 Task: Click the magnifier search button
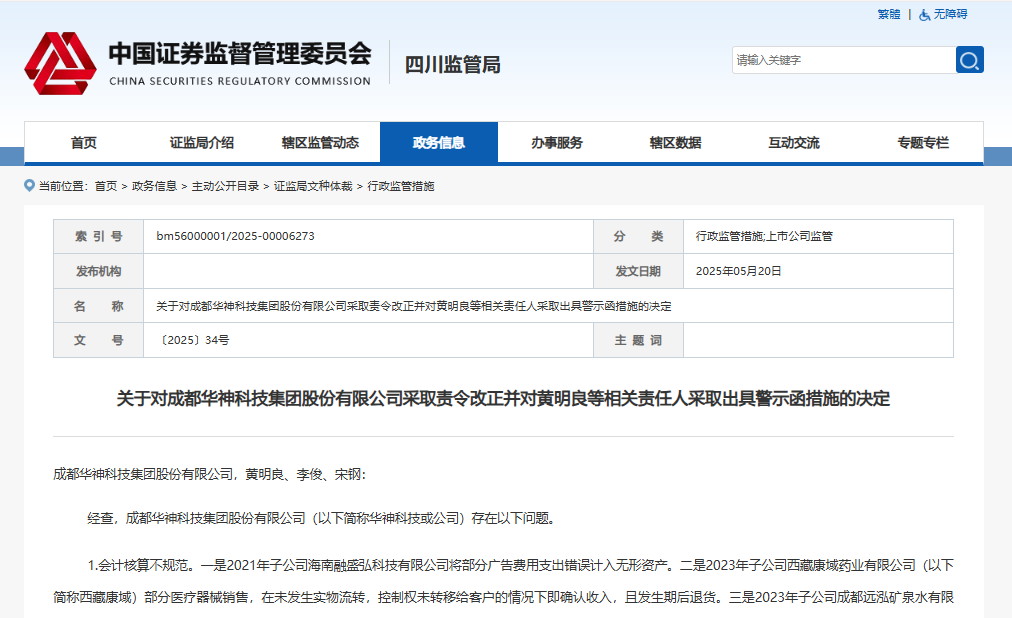pos(969,60)
